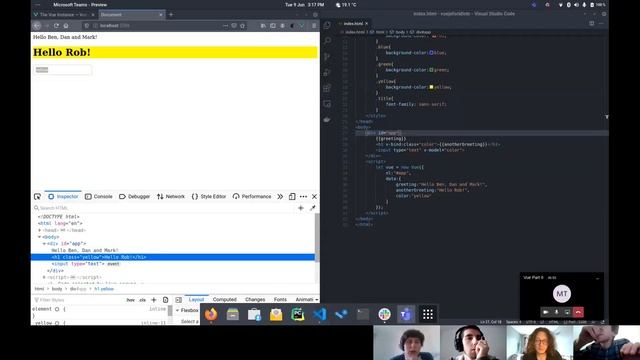
Task: Switch to the Changes side tab
Action: pos(255,300)
